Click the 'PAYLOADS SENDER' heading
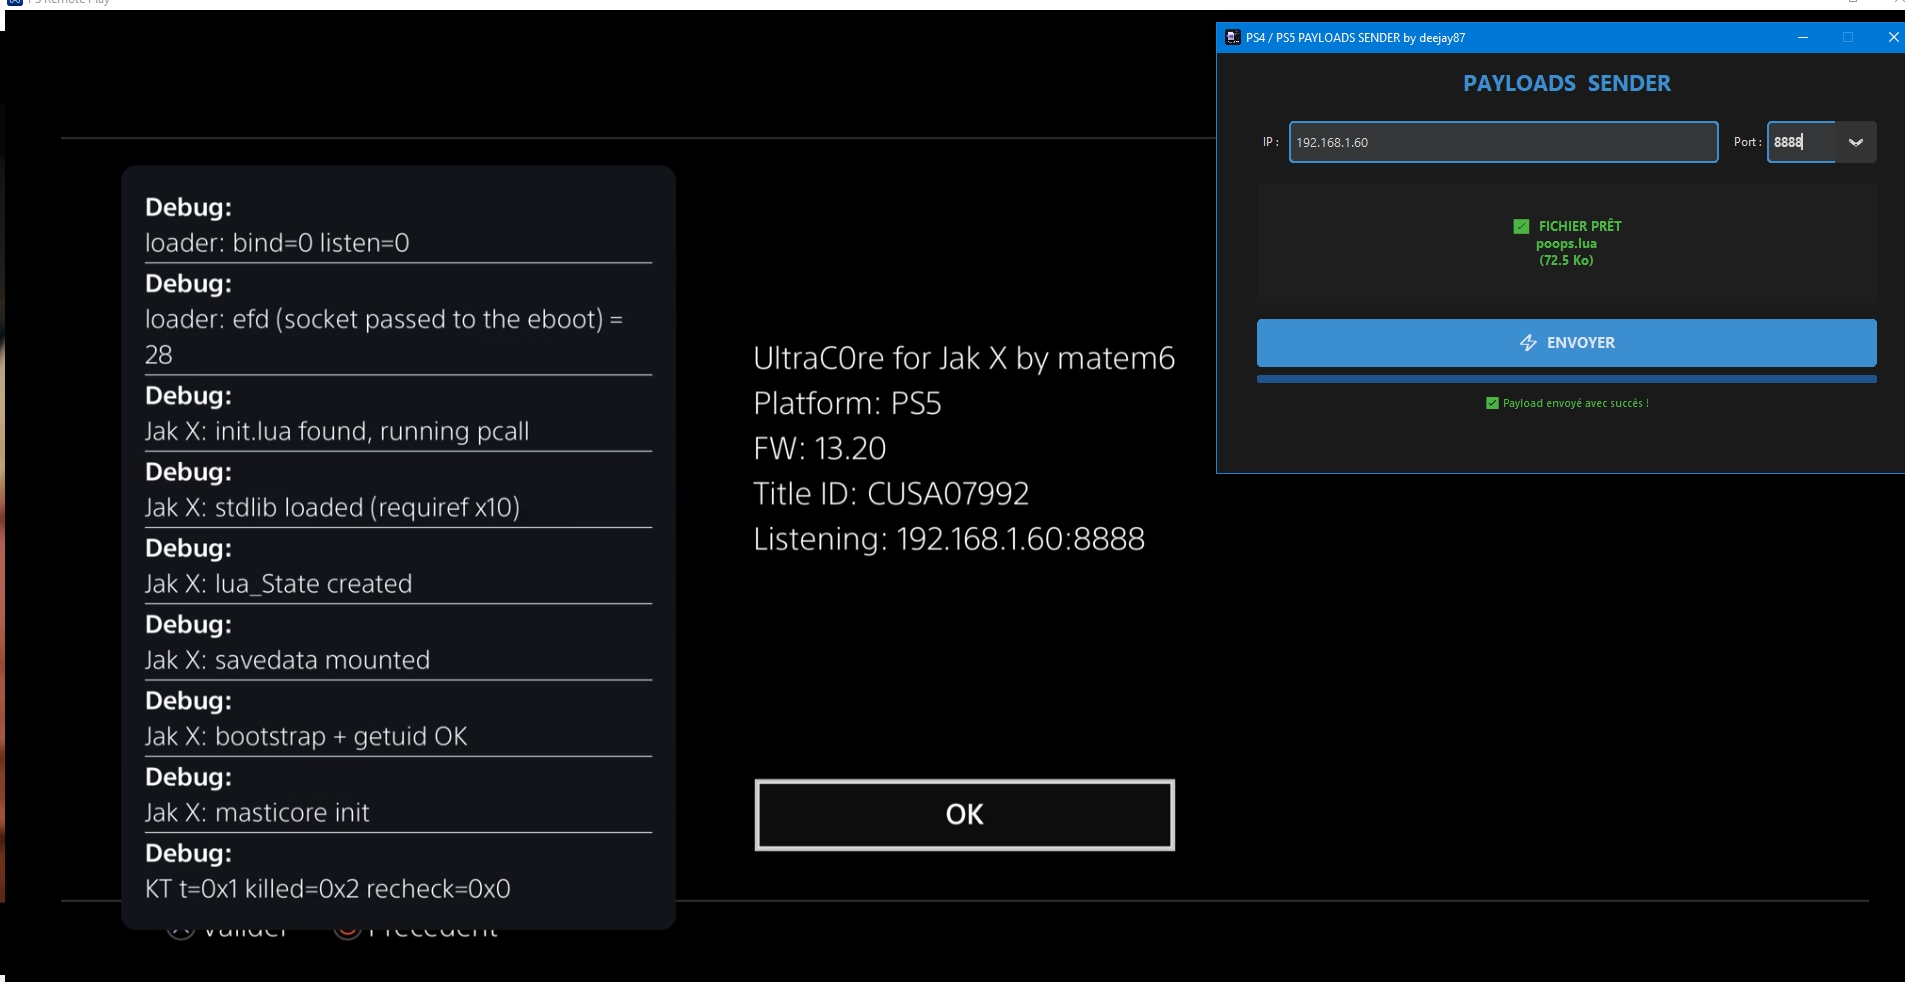The width and height of the screenshot is (1905, 982). [x=1566, y=83]
